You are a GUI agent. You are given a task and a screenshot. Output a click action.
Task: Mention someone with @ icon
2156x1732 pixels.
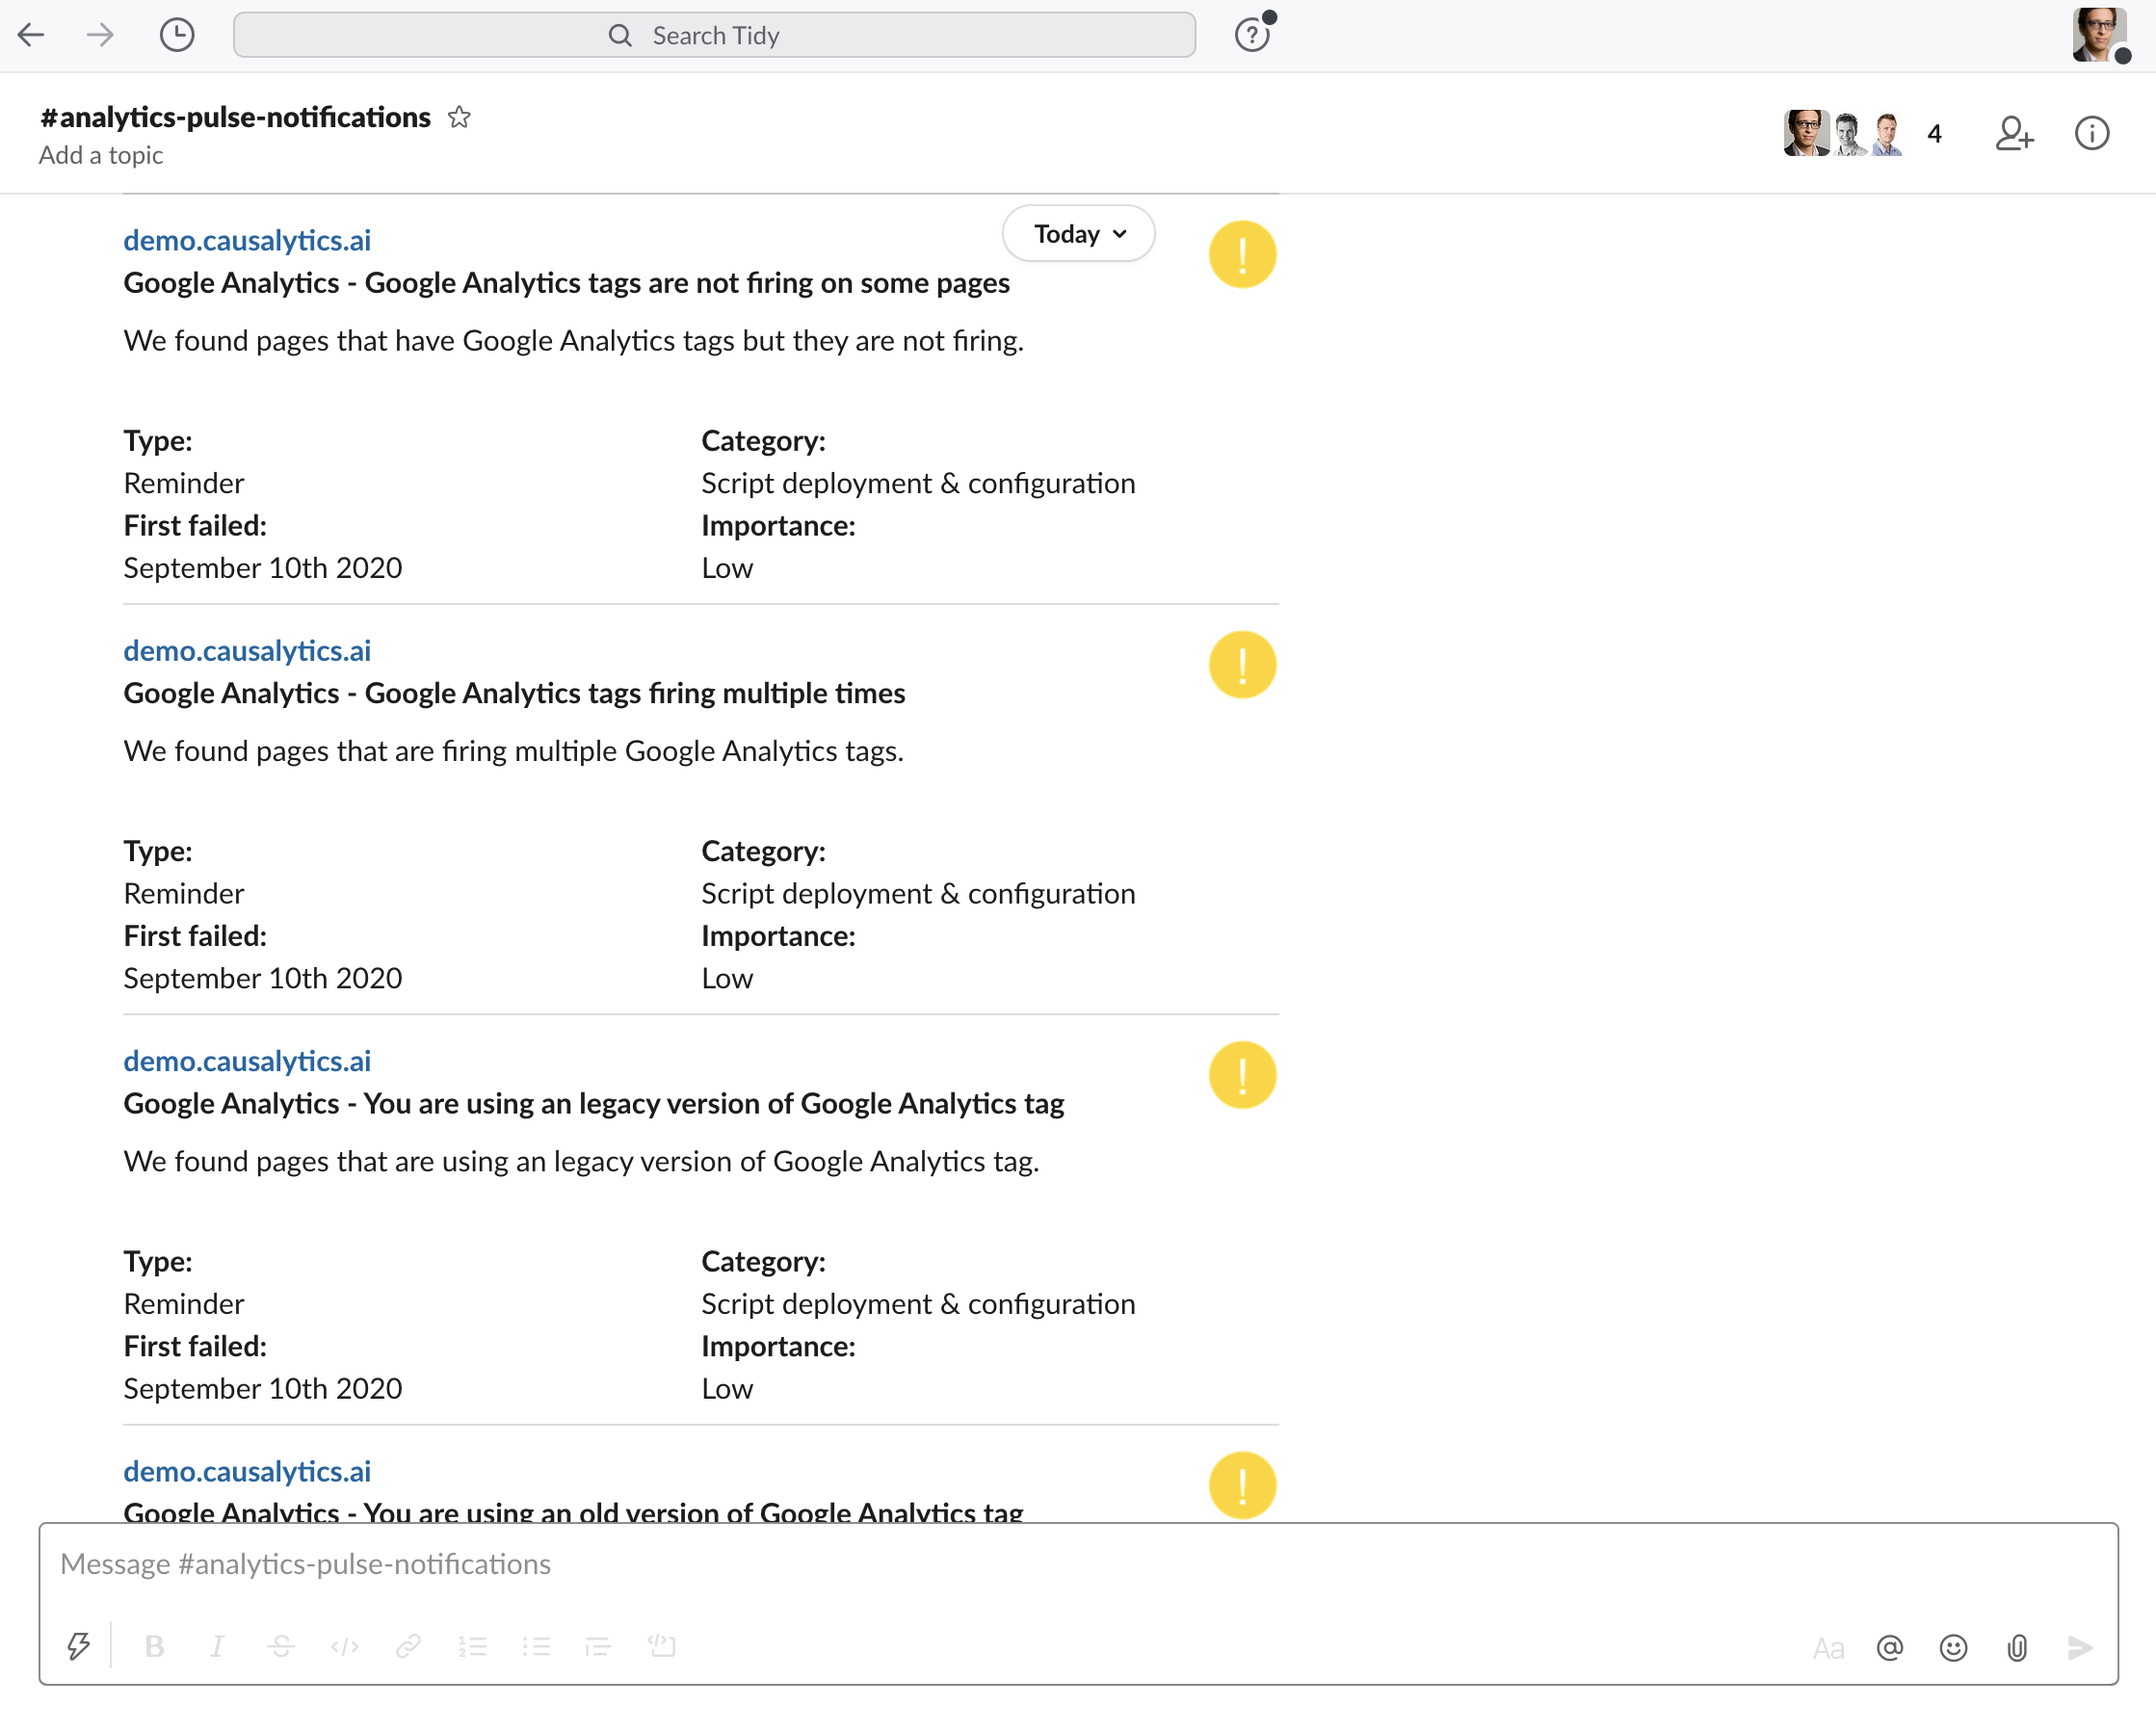pyautogui.click(x=1889, y=1648)
